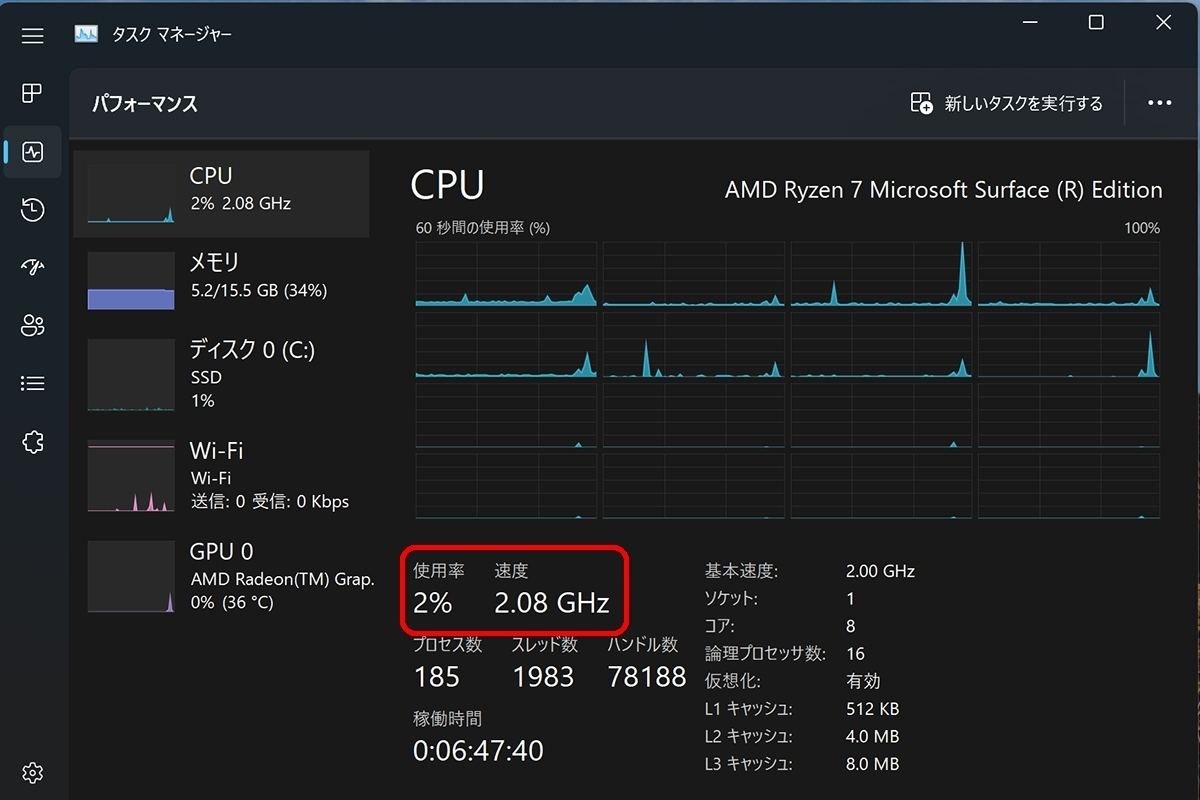Open the Services puzzle icon

click(x=33, y=441)
